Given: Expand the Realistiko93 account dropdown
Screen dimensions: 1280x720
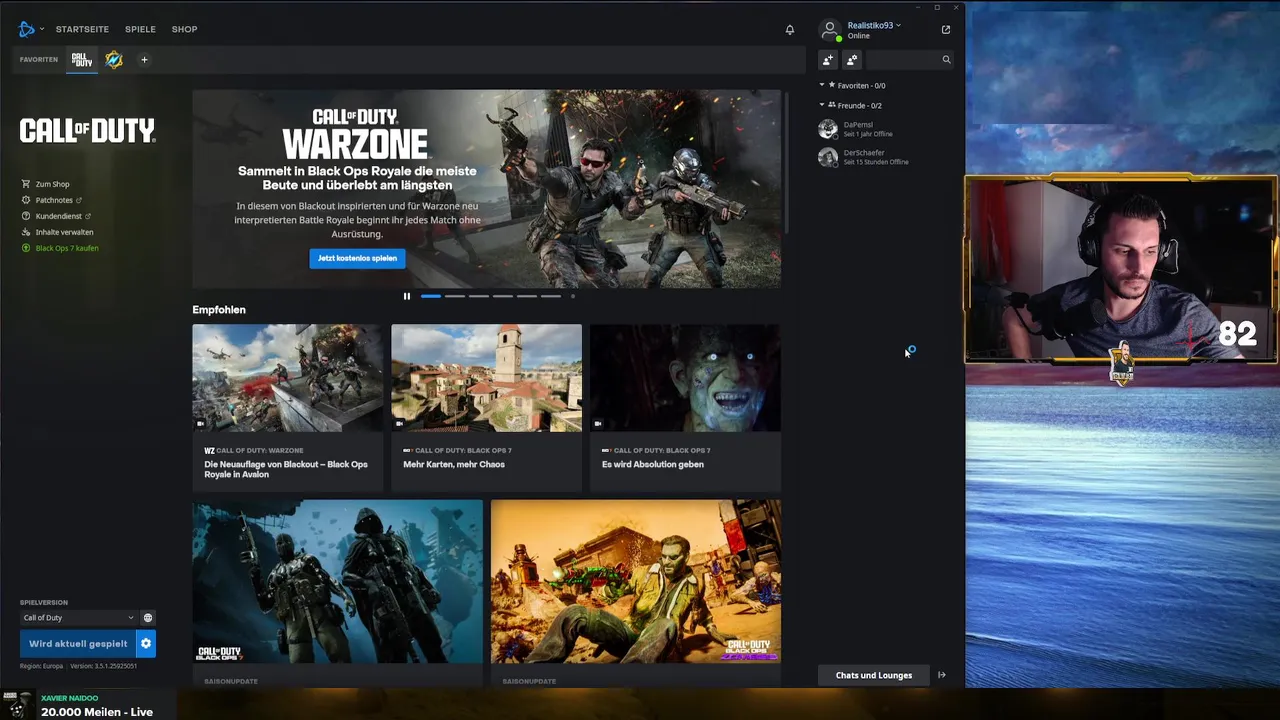Looking at the screenshot, I should tap(874, 25).
